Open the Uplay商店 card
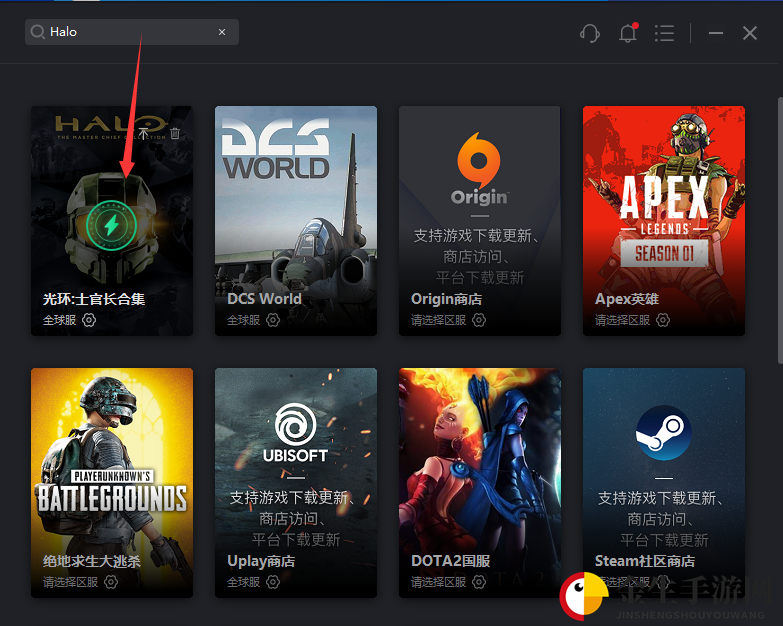This screenshot has width=783, height=626. [x=296, y=483]
